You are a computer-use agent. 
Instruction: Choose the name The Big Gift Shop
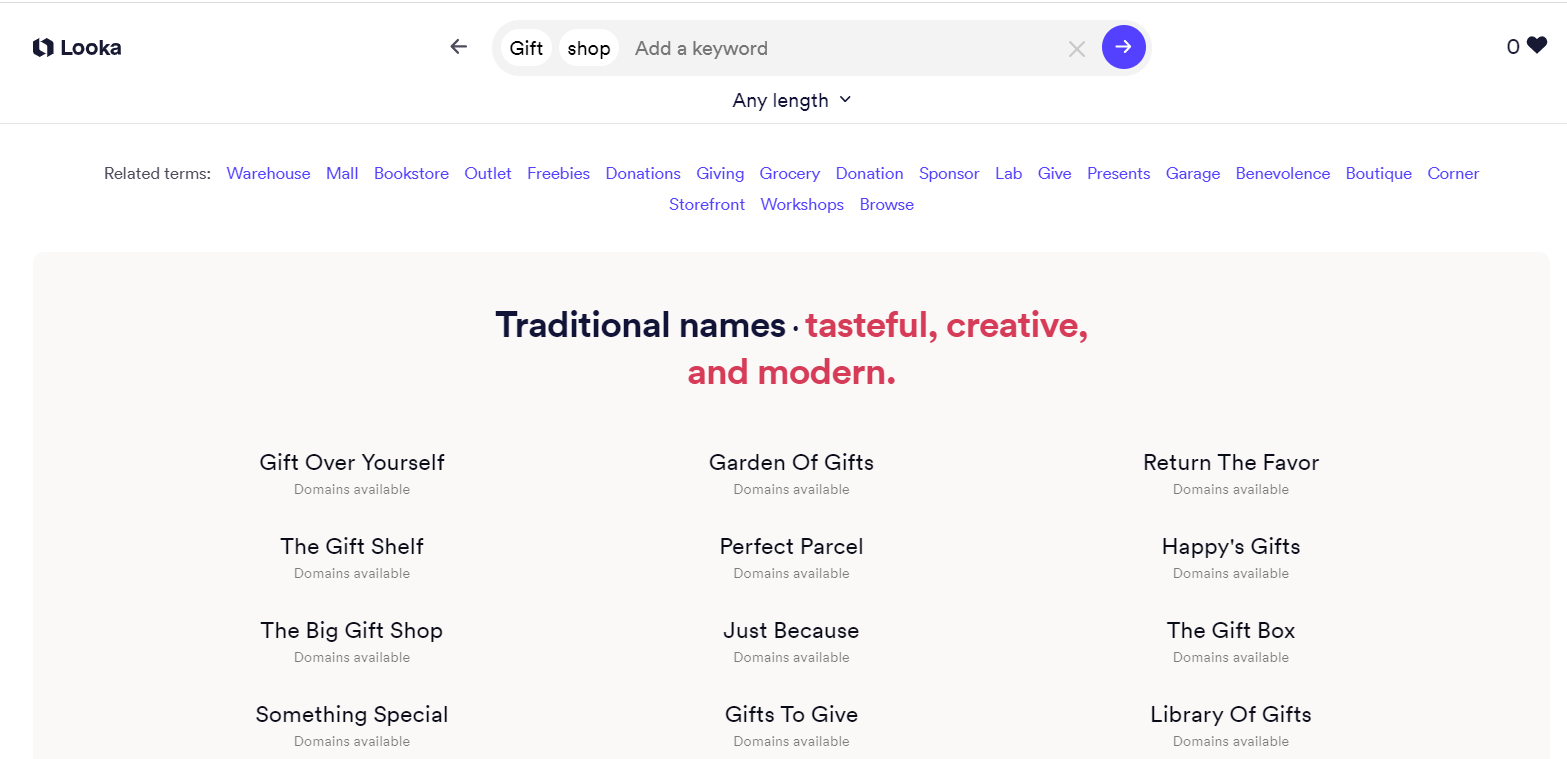pos(352,630)
